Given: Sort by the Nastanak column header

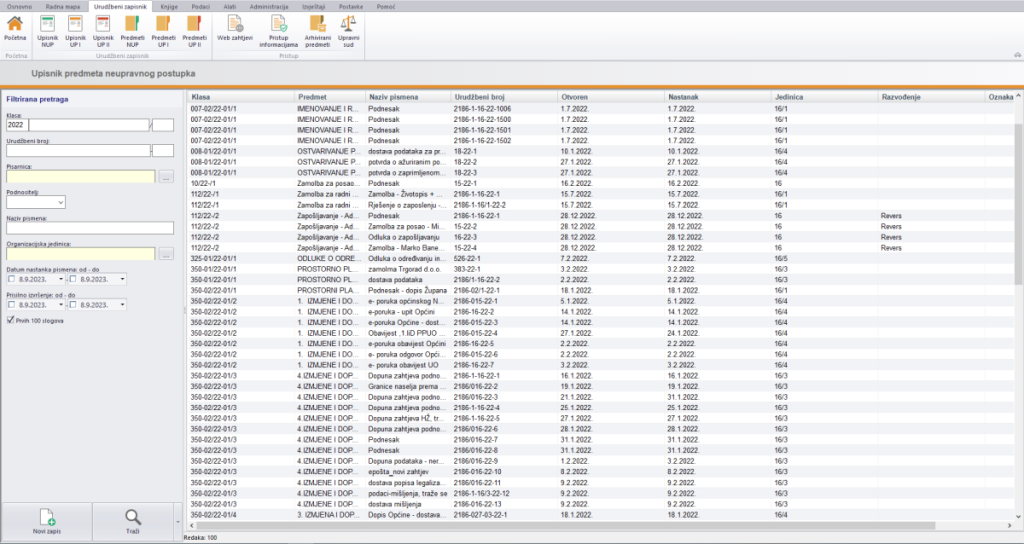Looking at the screenshot, I should pos(718,97).
